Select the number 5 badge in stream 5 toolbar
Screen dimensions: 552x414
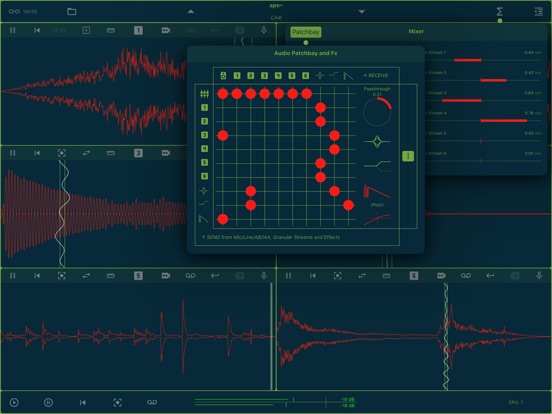click(138, 275)
